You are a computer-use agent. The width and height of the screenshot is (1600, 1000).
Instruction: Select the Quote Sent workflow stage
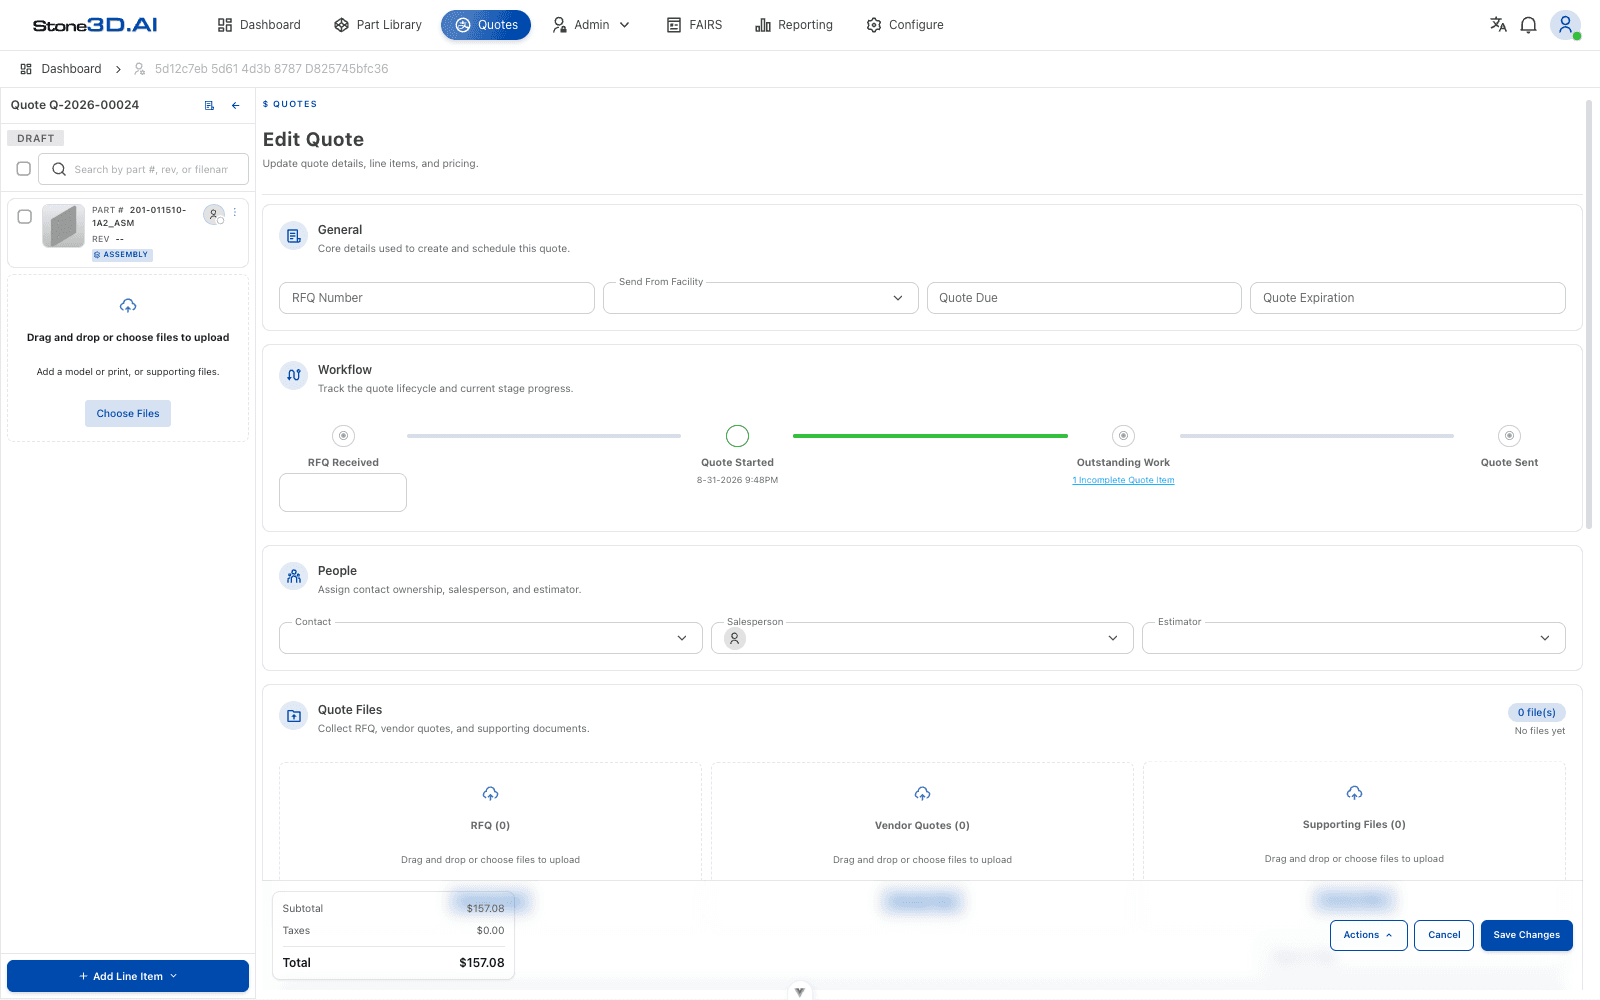[1509, 436]
